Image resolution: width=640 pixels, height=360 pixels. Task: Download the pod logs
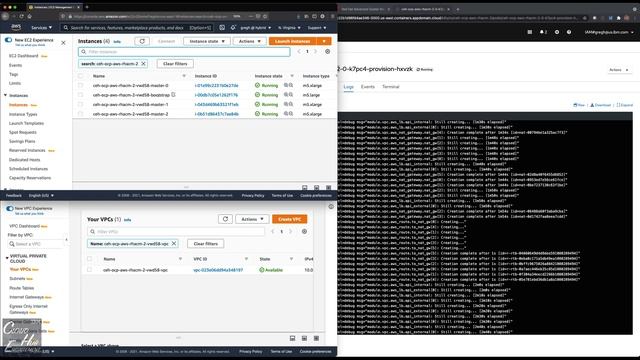click(x=600, y=105)
